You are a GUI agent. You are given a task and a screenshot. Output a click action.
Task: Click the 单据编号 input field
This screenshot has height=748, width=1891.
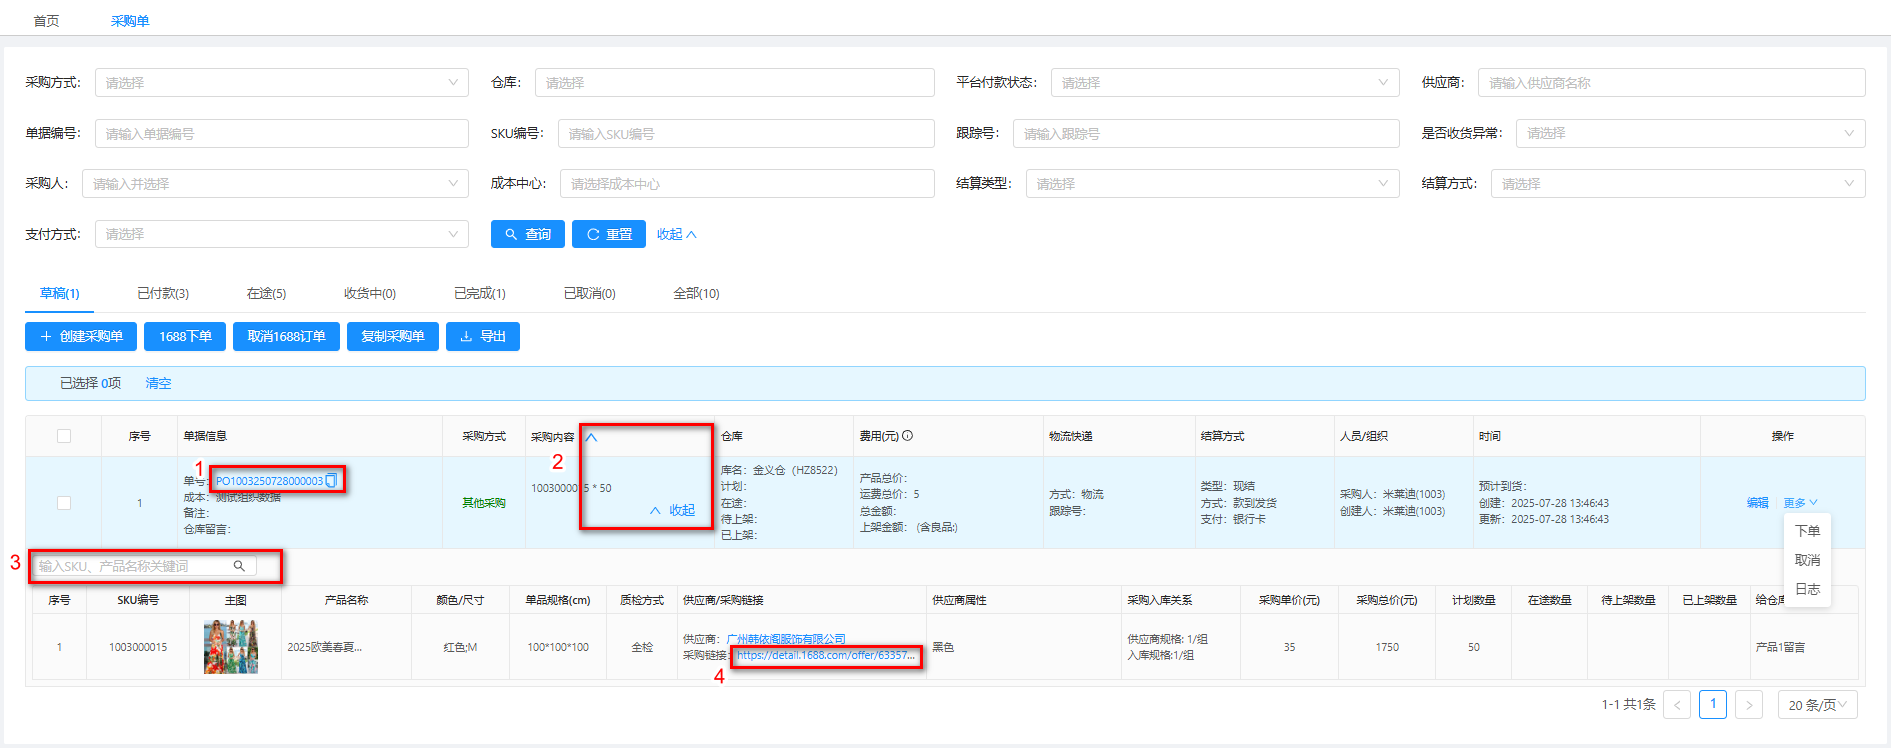click(x=281, y=134)
